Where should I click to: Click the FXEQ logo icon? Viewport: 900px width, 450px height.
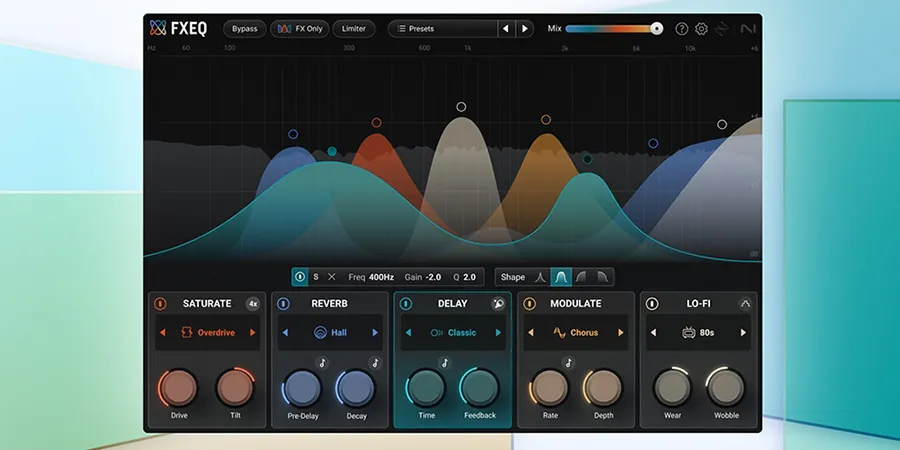coord(158,28)
